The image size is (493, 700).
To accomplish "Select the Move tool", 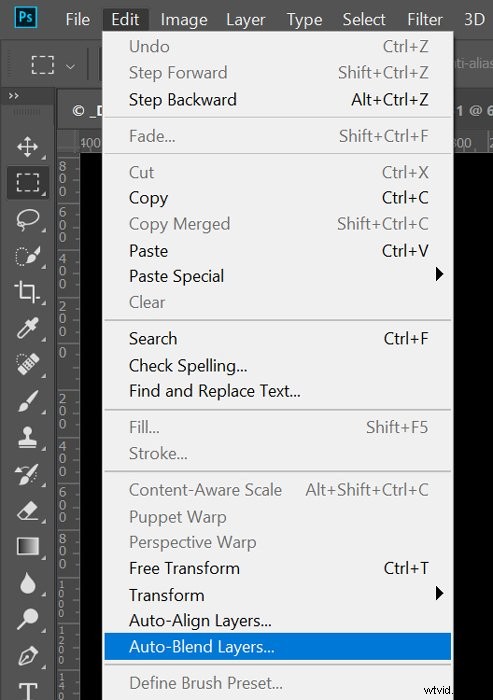I will point(27,147).
